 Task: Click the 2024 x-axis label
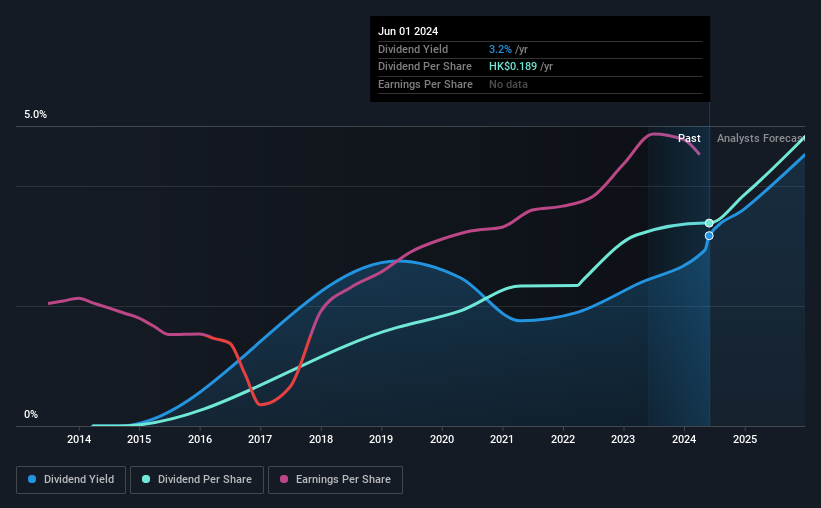point(684,439)
